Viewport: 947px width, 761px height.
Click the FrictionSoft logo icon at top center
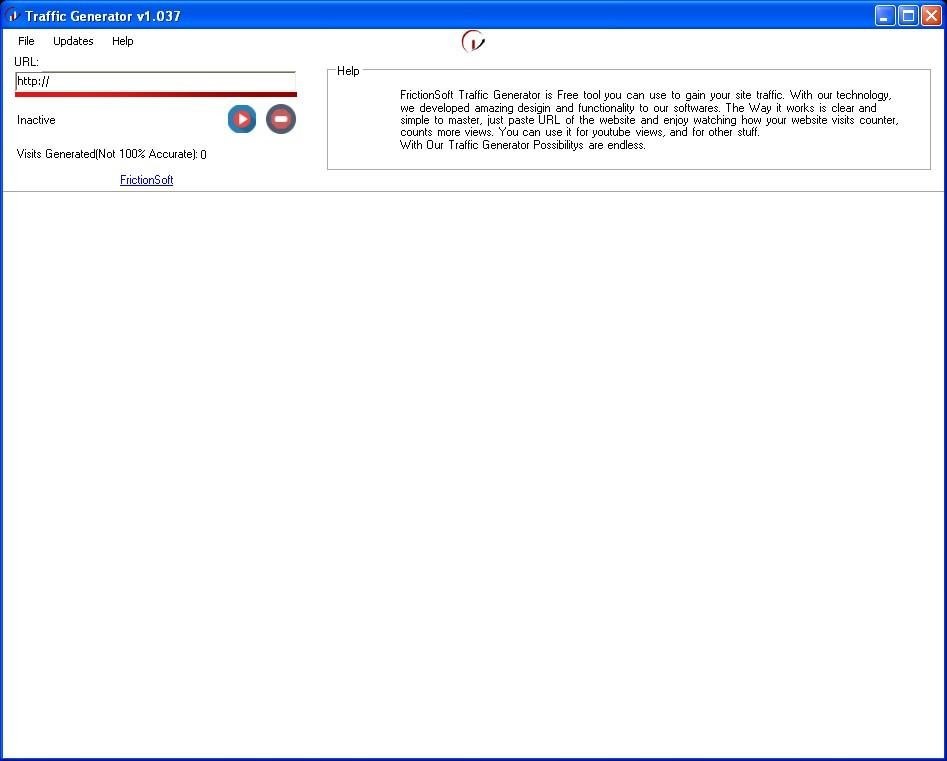pyautogui.click(x=474, y=42)
